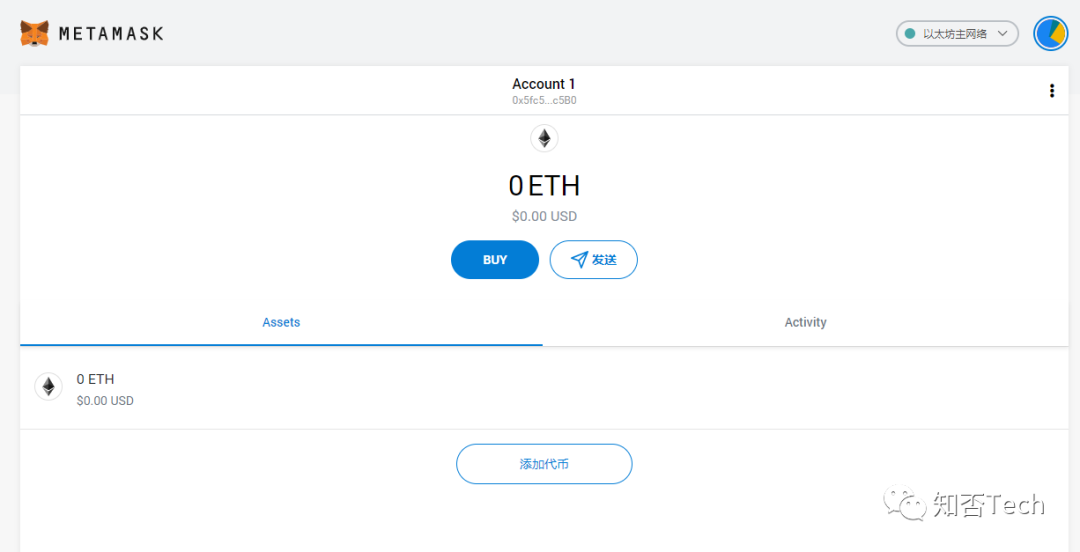
Task: Open the three-dot account options menu
Action: 1052,91
